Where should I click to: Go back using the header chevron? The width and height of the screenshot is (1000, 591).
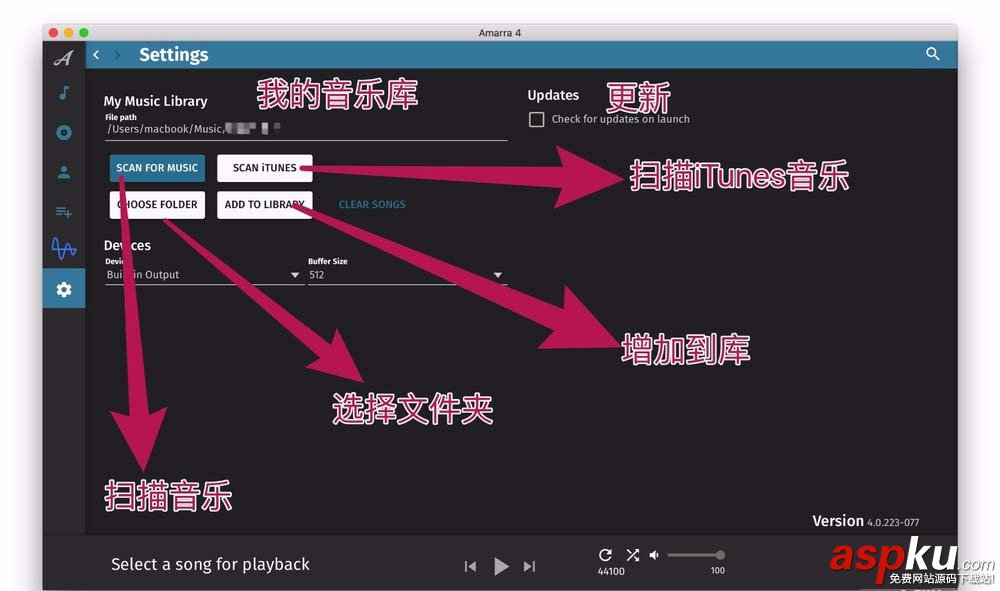pyautogui.click(x=96, y=55)
